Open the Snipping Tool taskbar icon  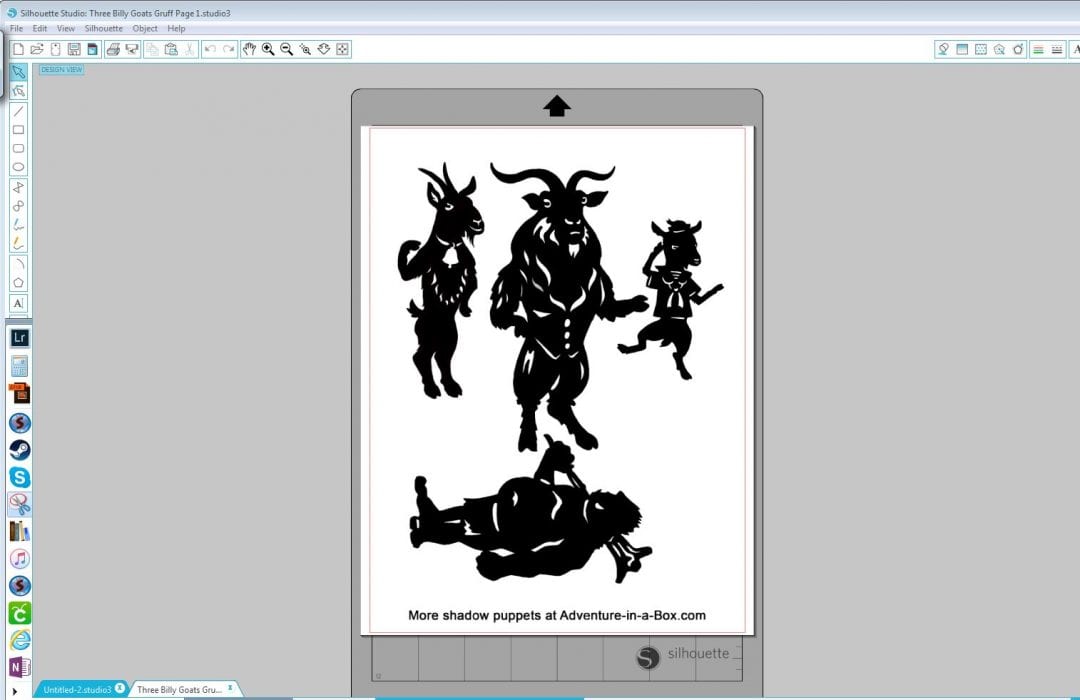pyautogui.click(x=19, y=504)
